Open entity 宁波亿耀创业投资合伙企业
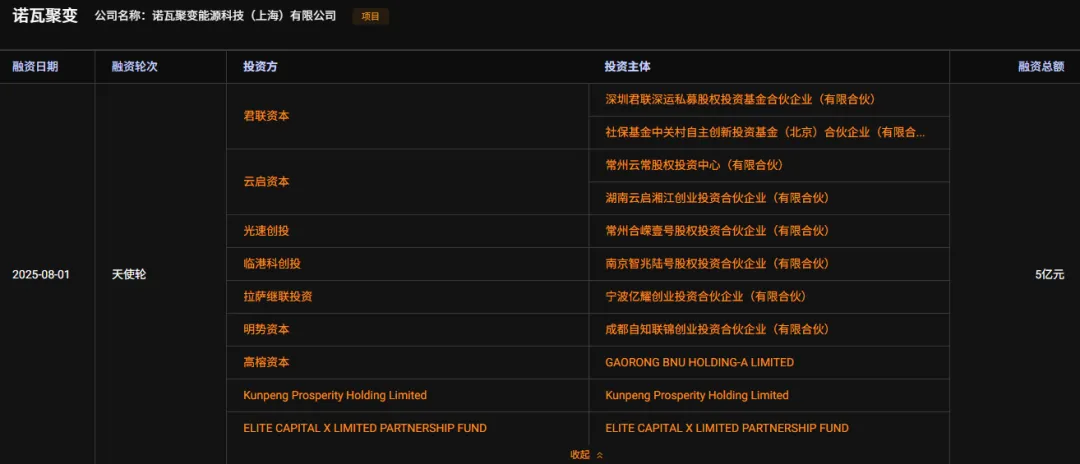1080x464 pixels. [705, 297]
